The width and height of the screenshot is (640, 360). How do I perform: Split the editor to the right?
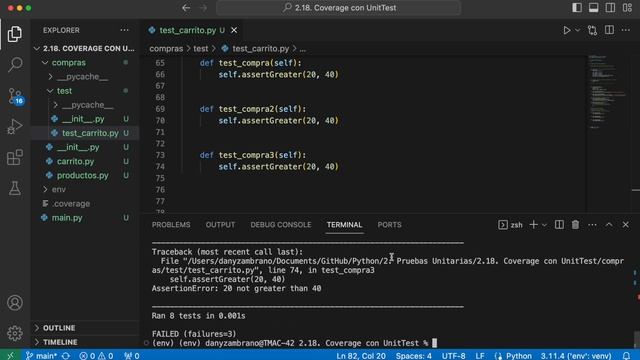tap(609, 30)
